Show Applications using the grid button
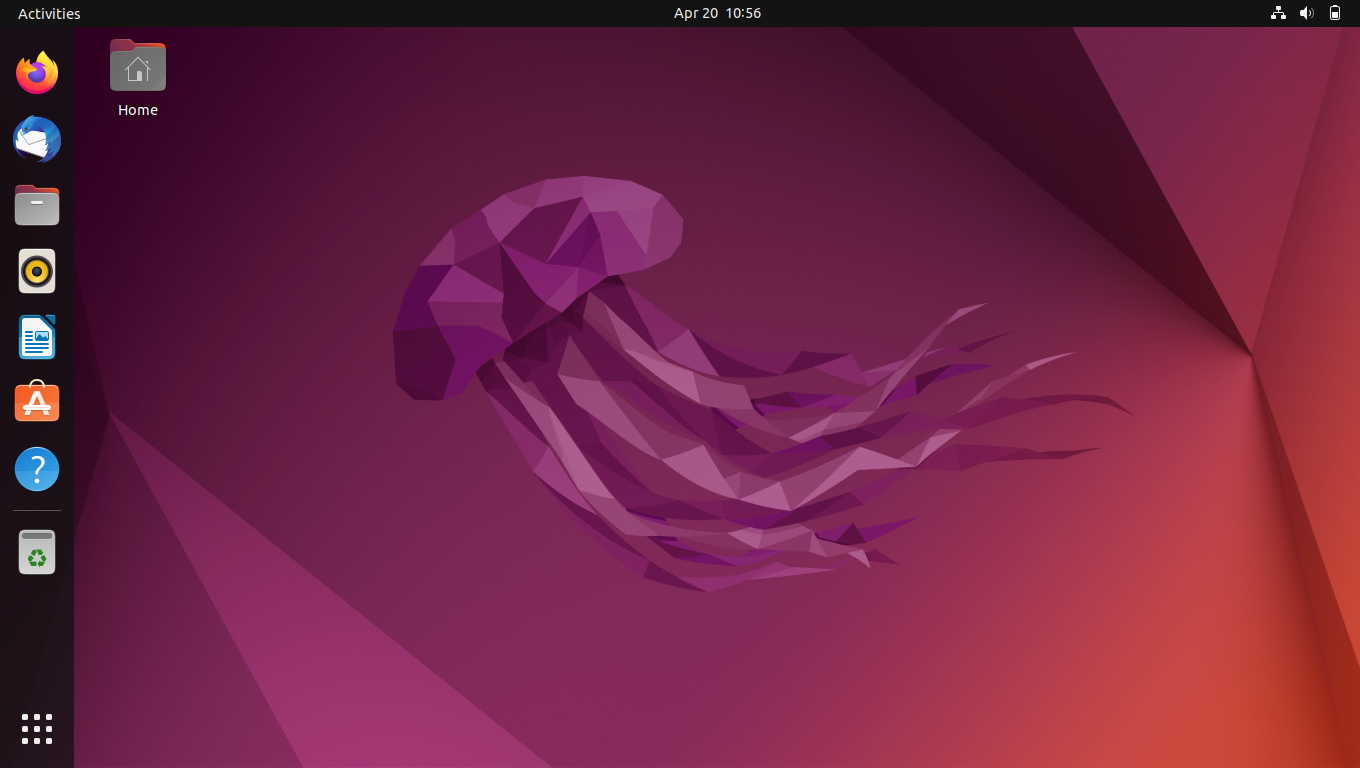This screenshot has height=768, width=1360. point(37,729)
